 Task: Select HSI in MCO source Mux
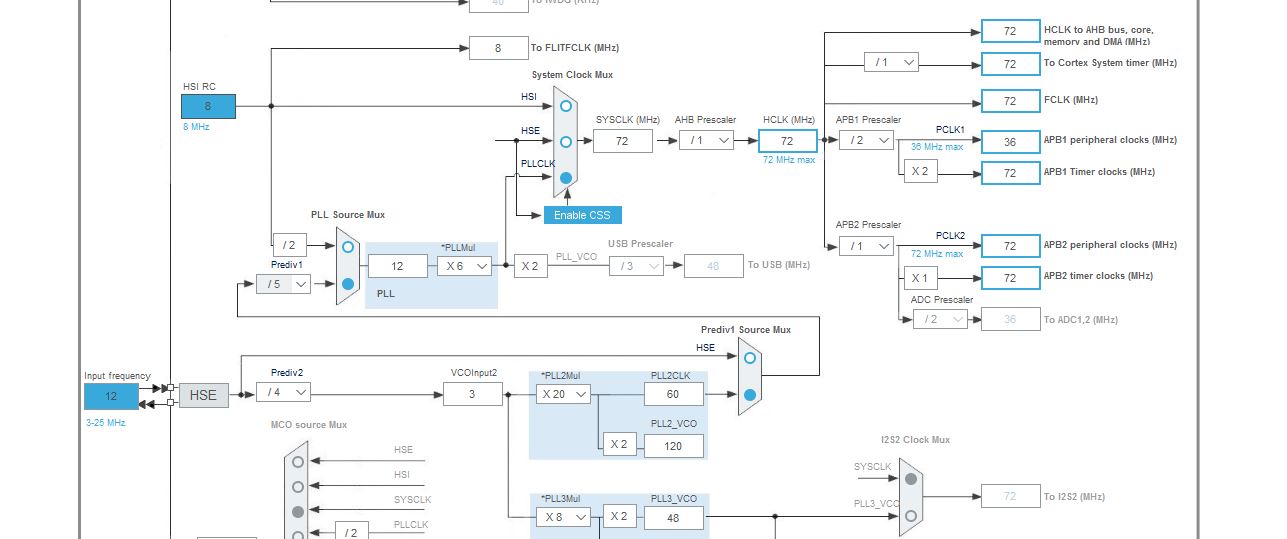[x=298, y=487]
